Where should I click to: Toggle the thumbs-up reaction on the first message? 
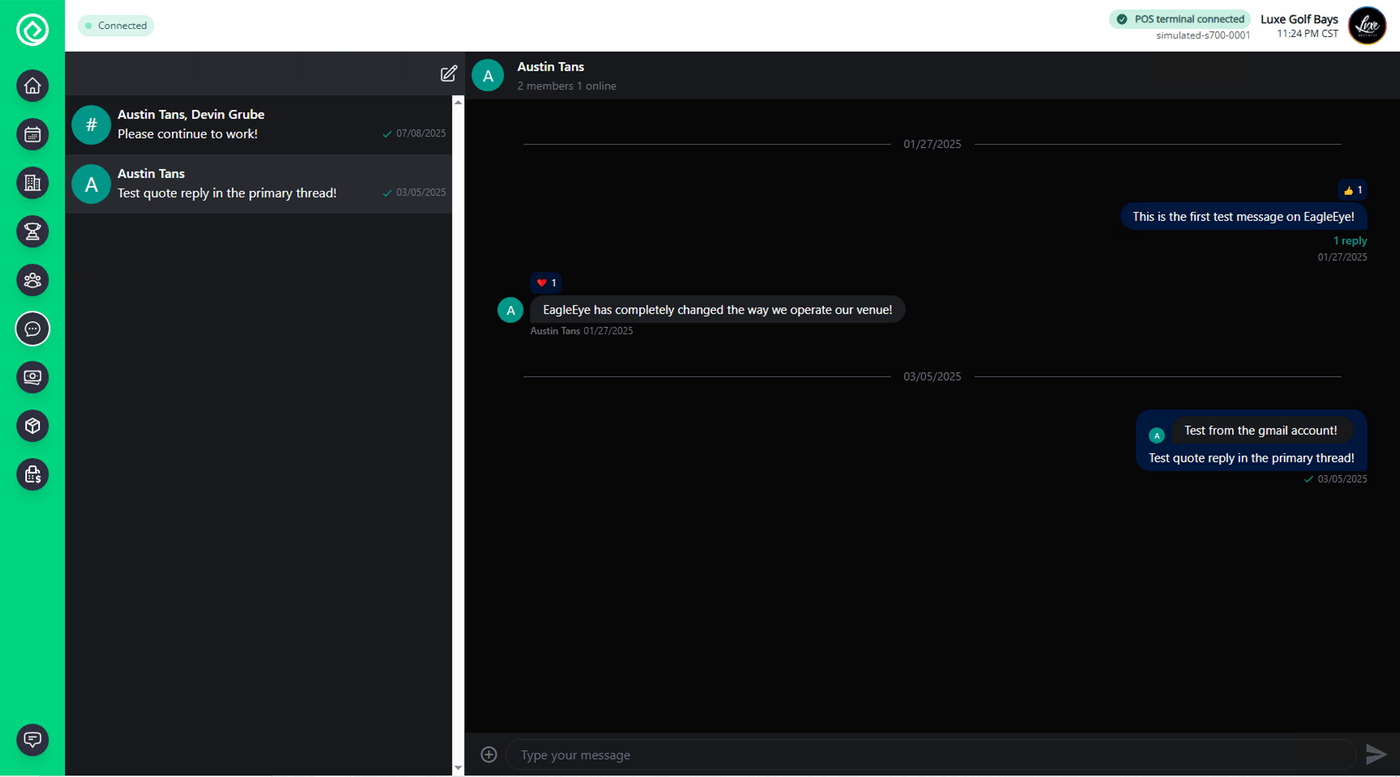click(1352, 189)
